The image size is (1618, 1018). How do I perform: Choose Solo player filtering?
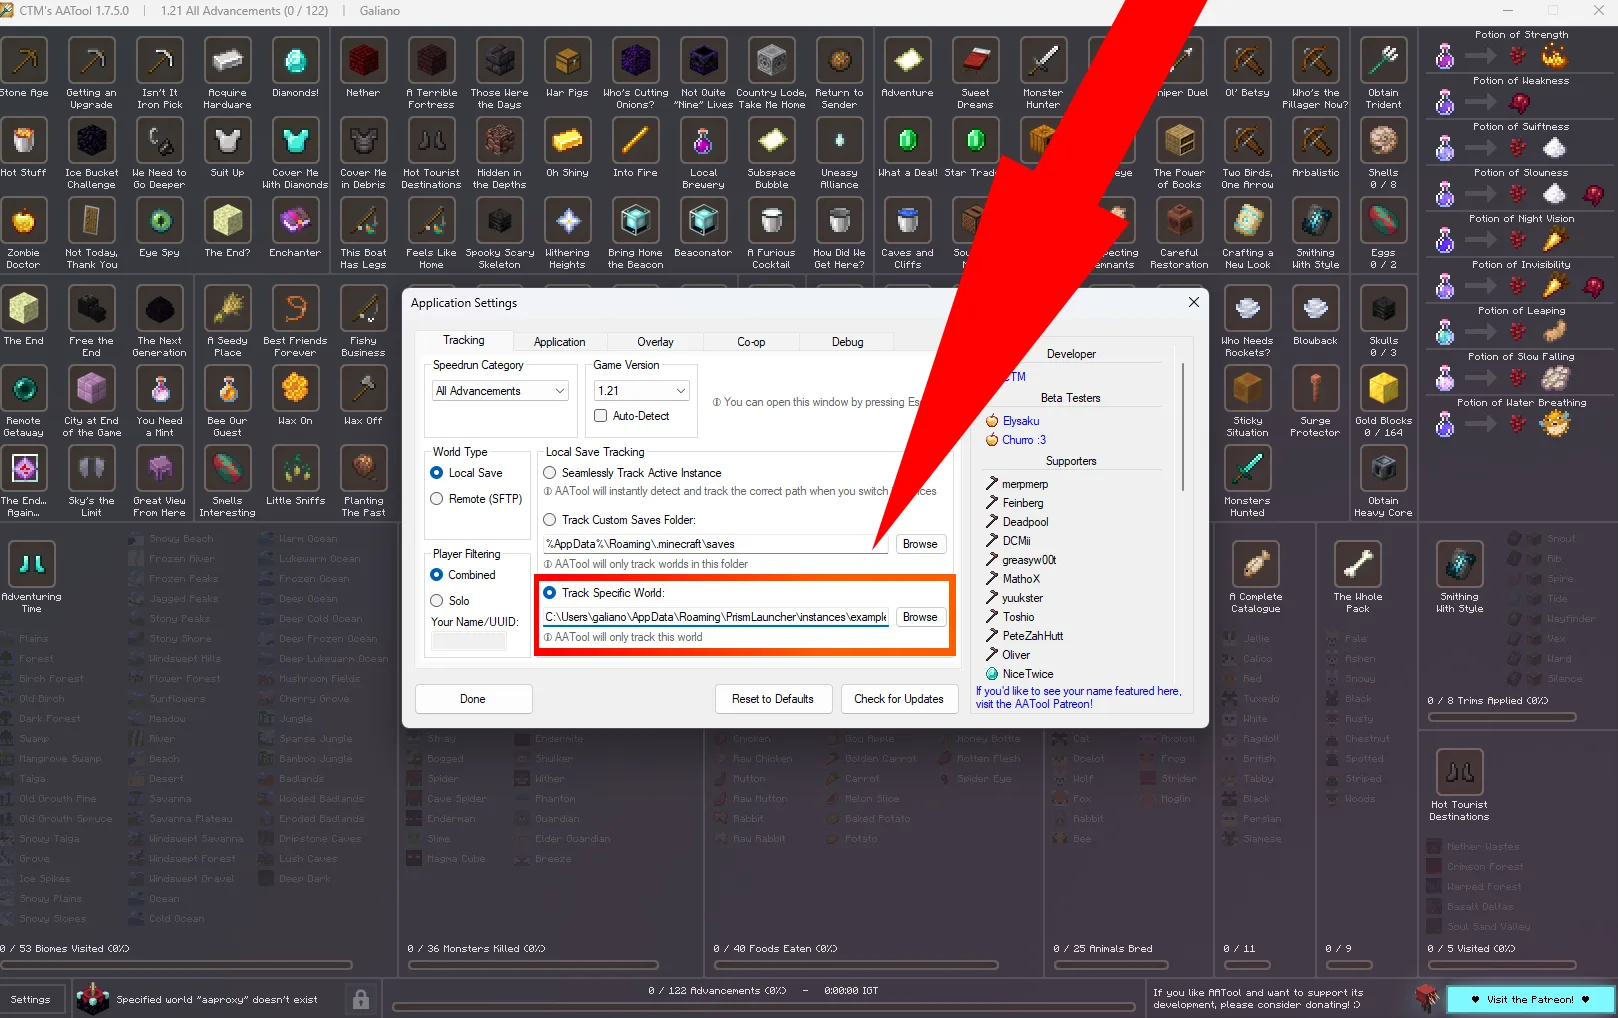tap(437, 601)
